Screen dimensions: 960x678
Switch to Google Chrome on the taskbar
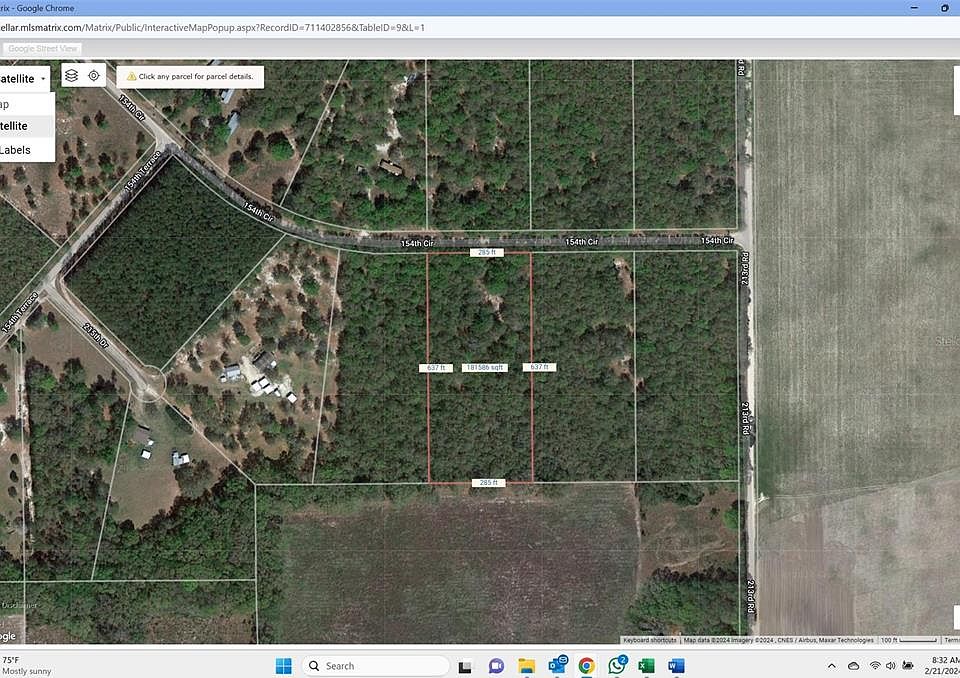(587, 666)
